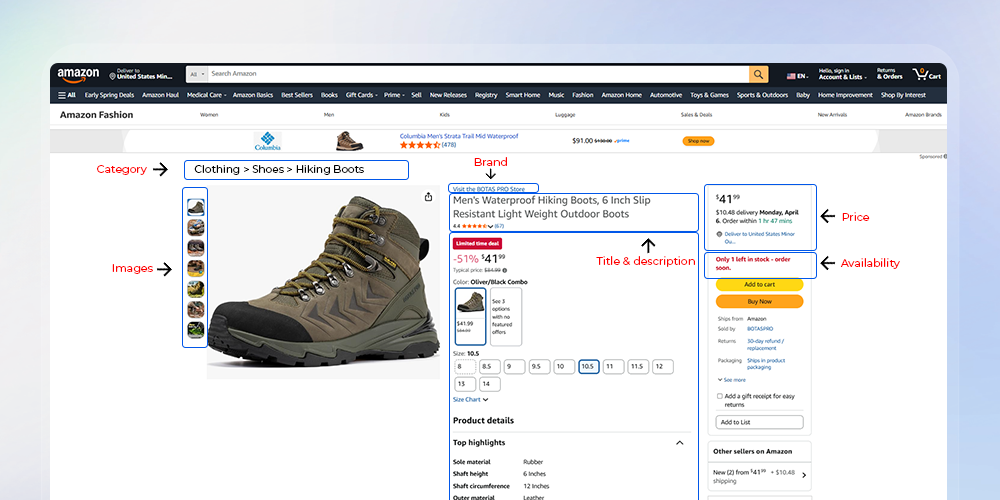Viewport: 1000px width, 500px height.
Task: Click the share icon above boot image
Action: 428,197
